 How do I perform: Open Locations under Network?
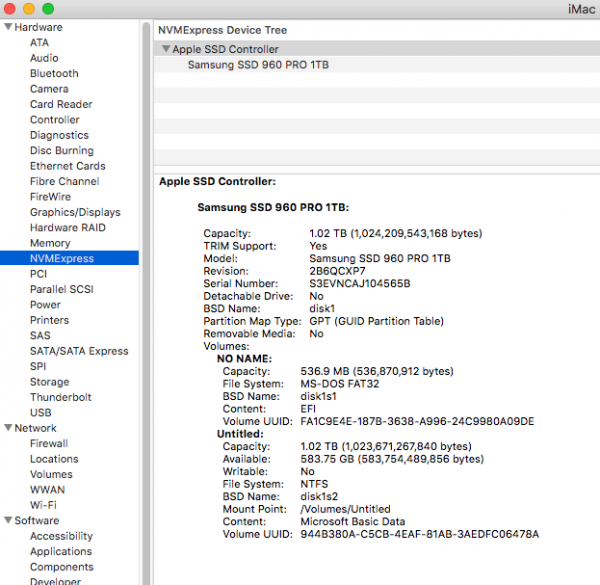pyautogui.click(x=54, y=459)
